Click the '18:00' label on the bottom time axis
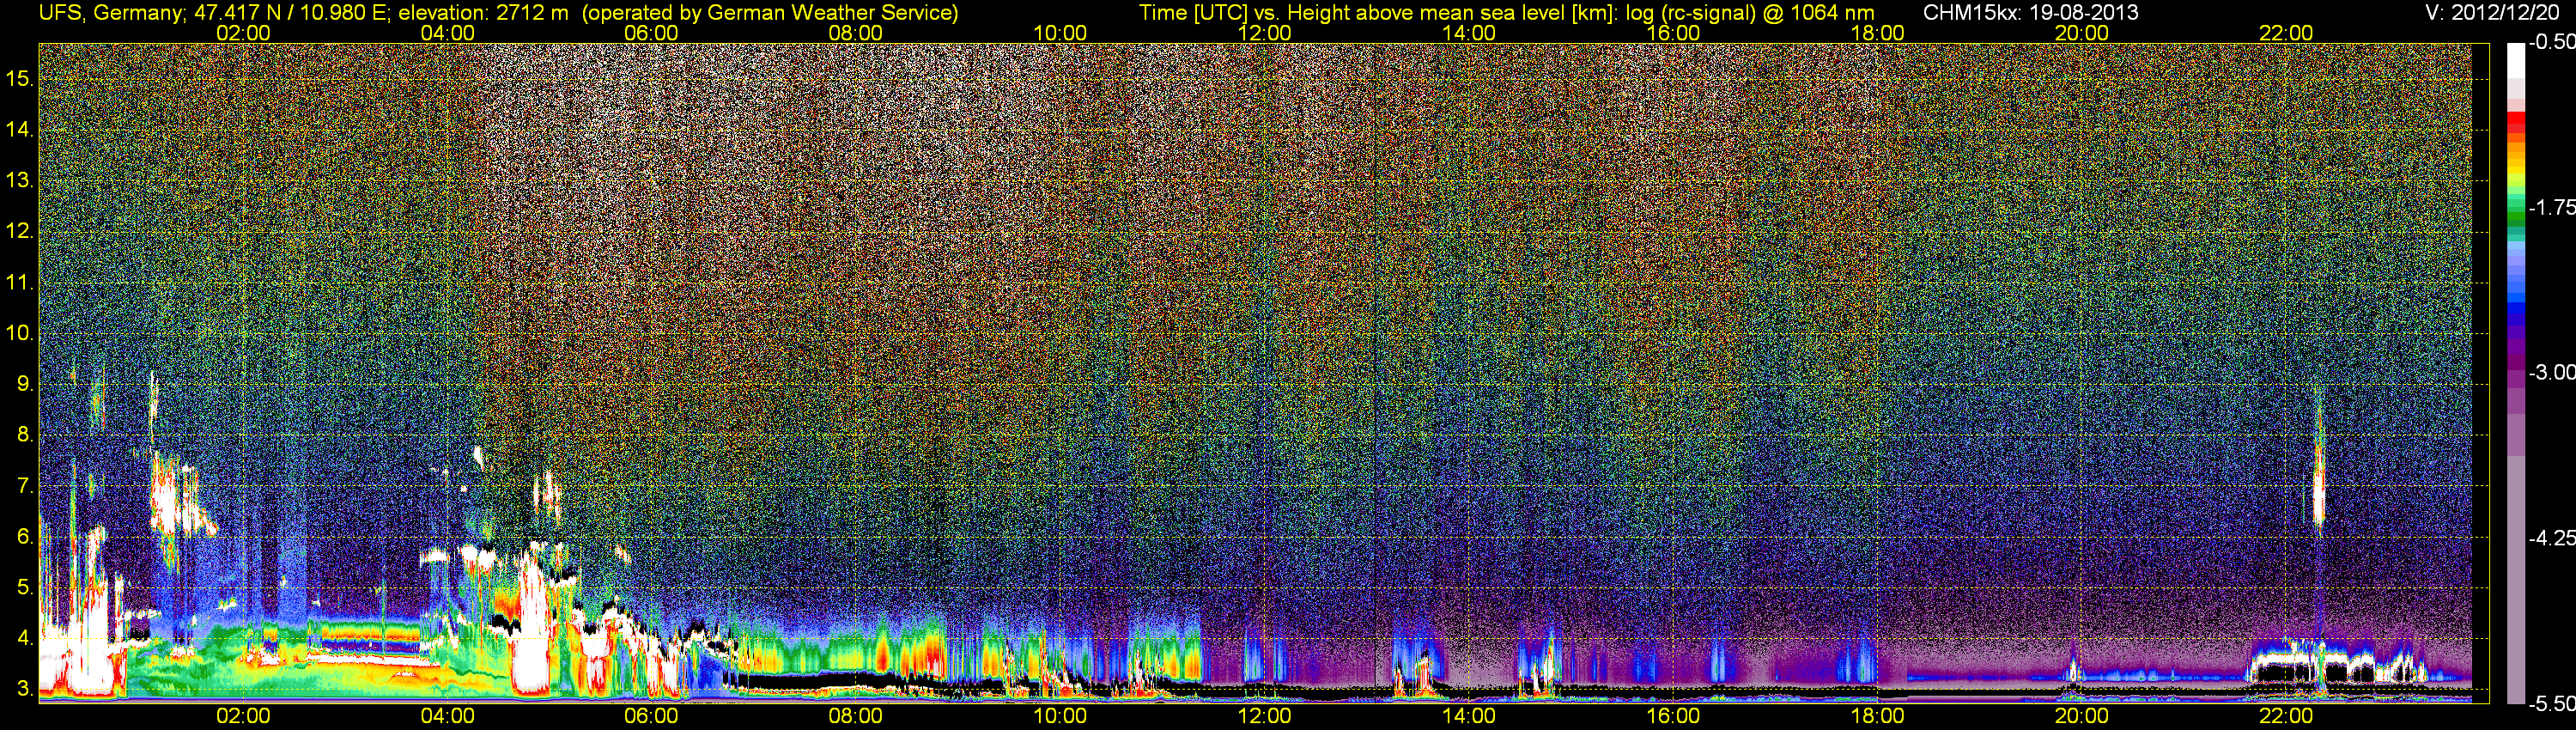Viewport: 2576px width, 730px height. point(1877,716)
